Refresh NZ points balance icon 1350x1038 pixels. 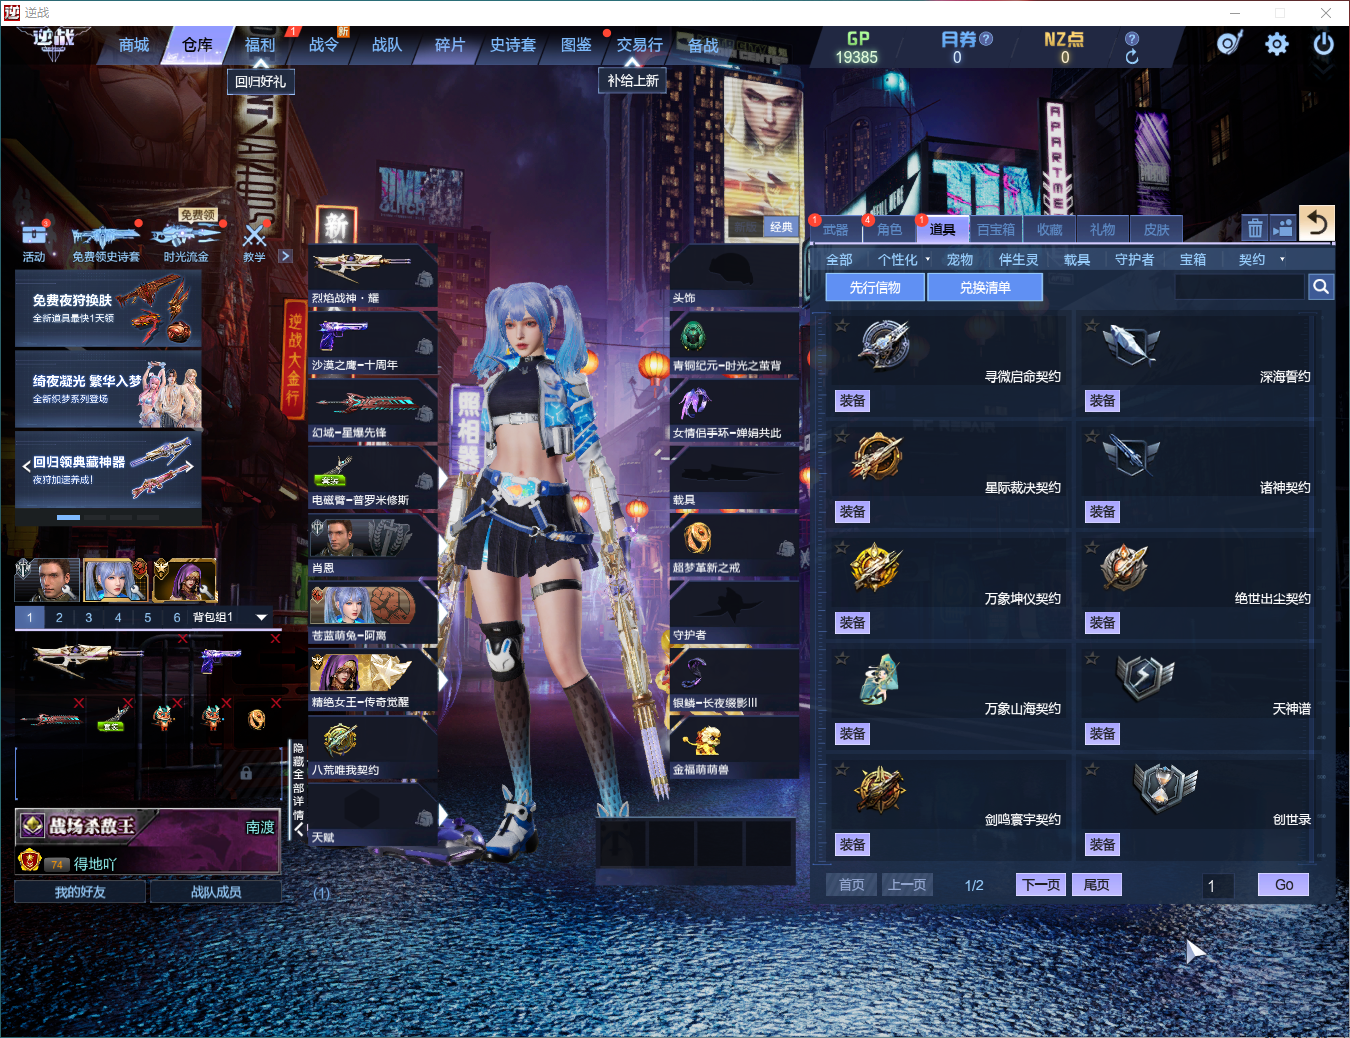point(1131,57)
